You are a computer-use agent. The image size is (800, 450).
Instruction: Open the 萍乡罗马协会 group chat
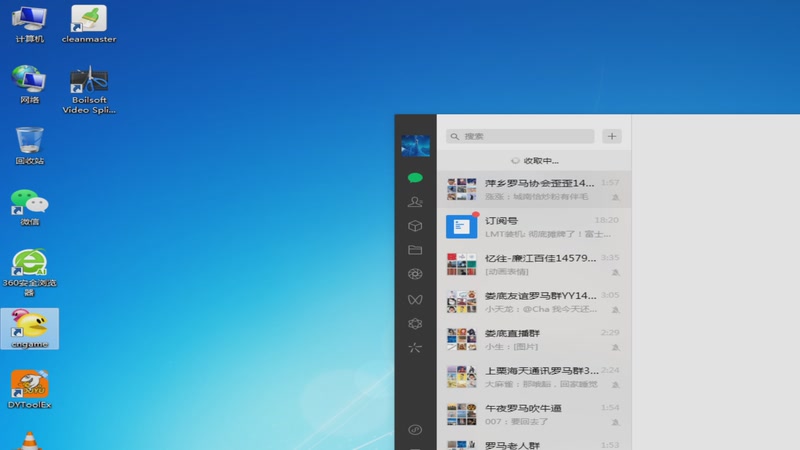point(534,189)
